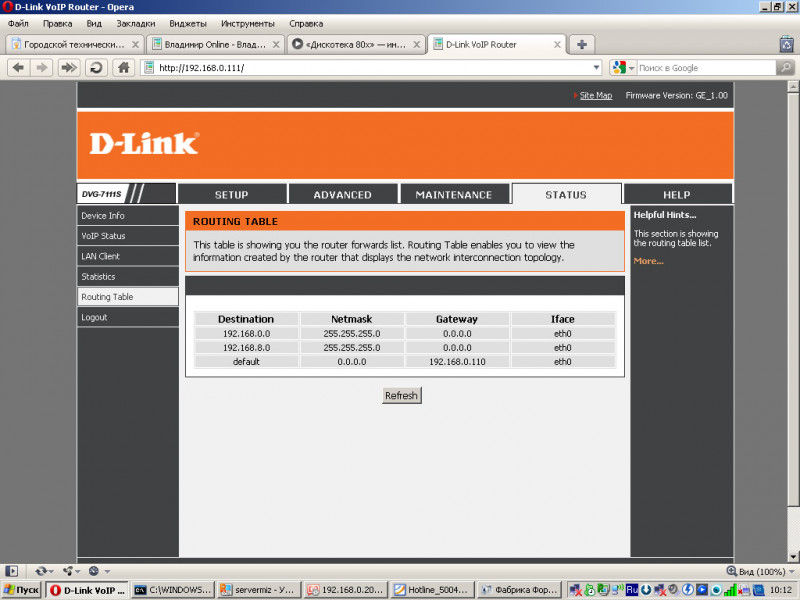Open the Виджеты menu
800x600 pixels.
pos(188,23)
